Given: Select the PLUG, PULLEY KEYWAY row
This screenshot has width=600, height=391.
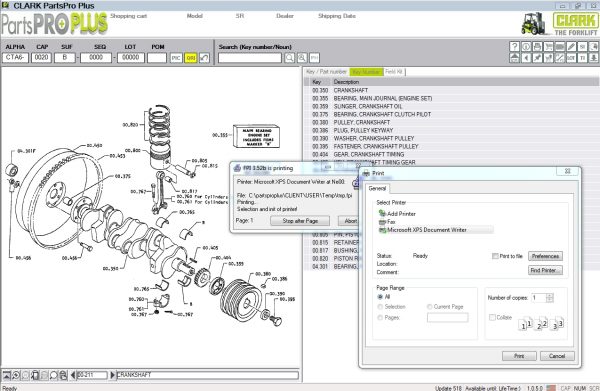Looking at the screenshot, I should coord(452,130).
